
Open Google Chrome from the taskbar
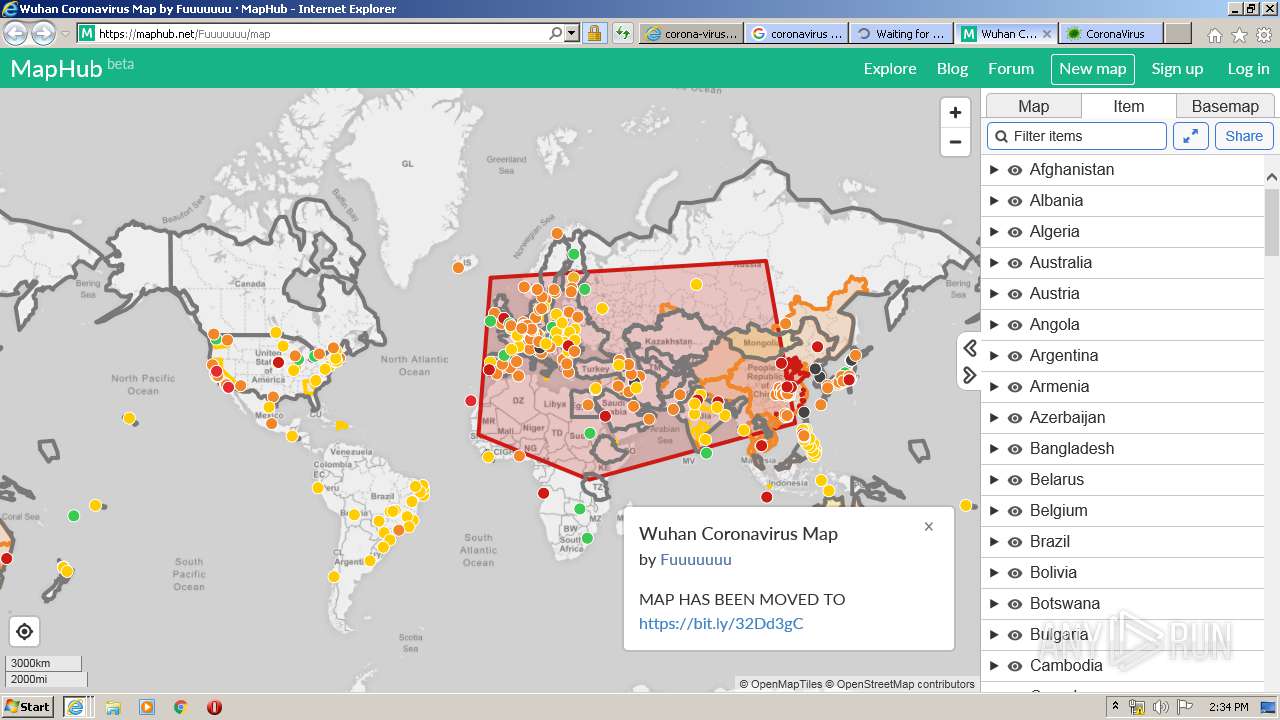tap(181, 707)
